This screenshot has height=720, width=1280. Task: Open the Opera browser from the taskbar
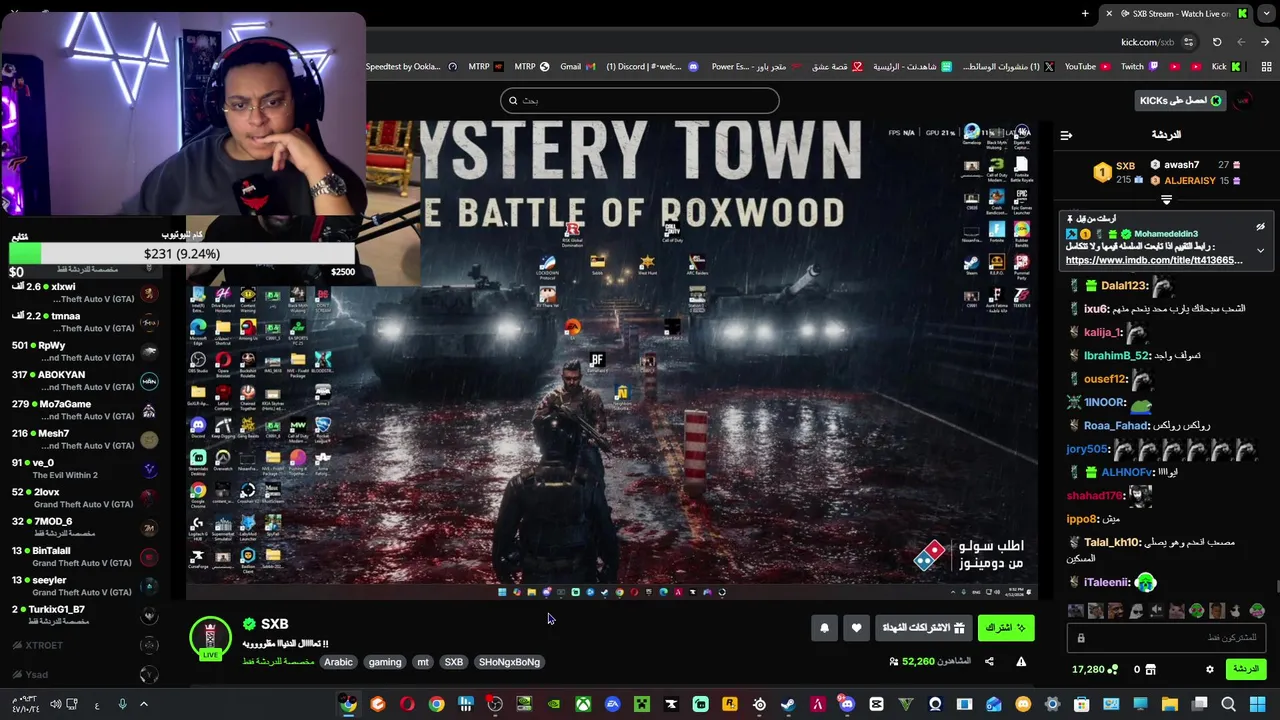(407, 704)
